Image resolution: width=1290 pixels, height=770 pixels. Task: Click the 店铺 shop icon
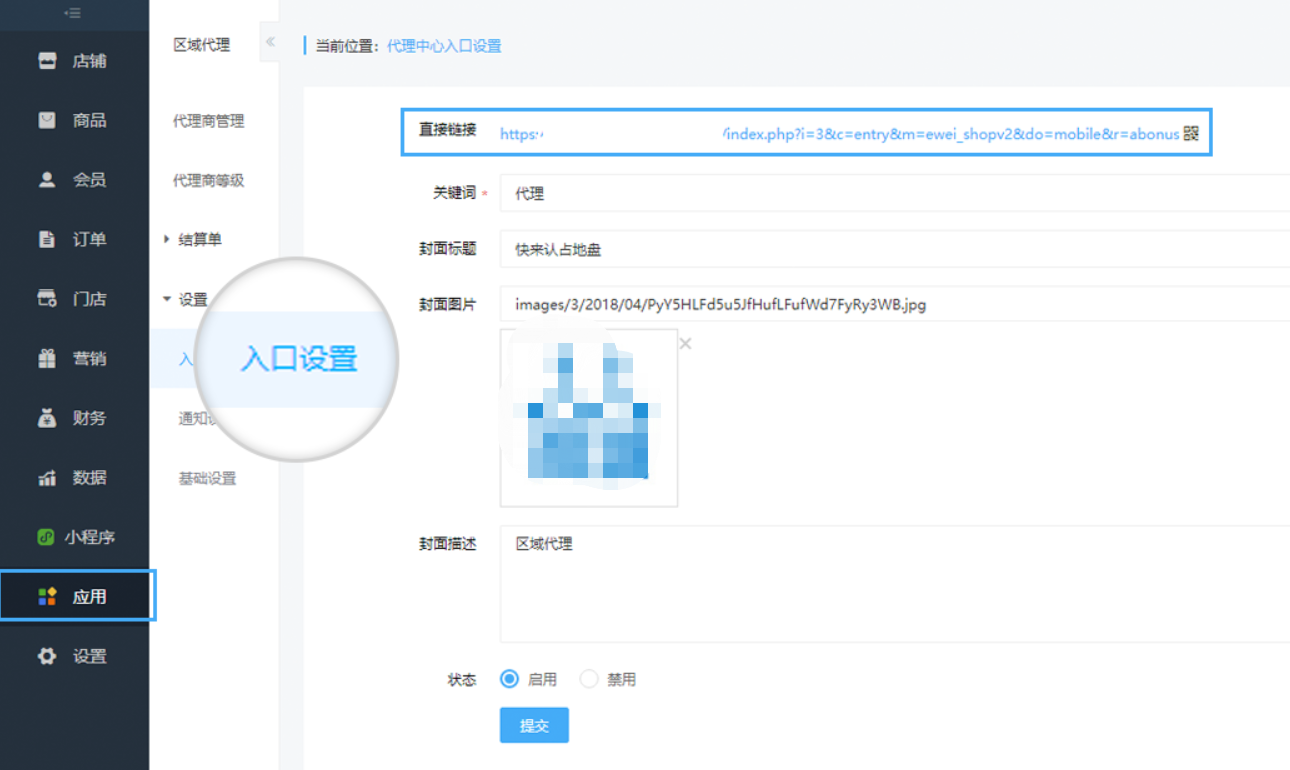[x=47, y=61]
